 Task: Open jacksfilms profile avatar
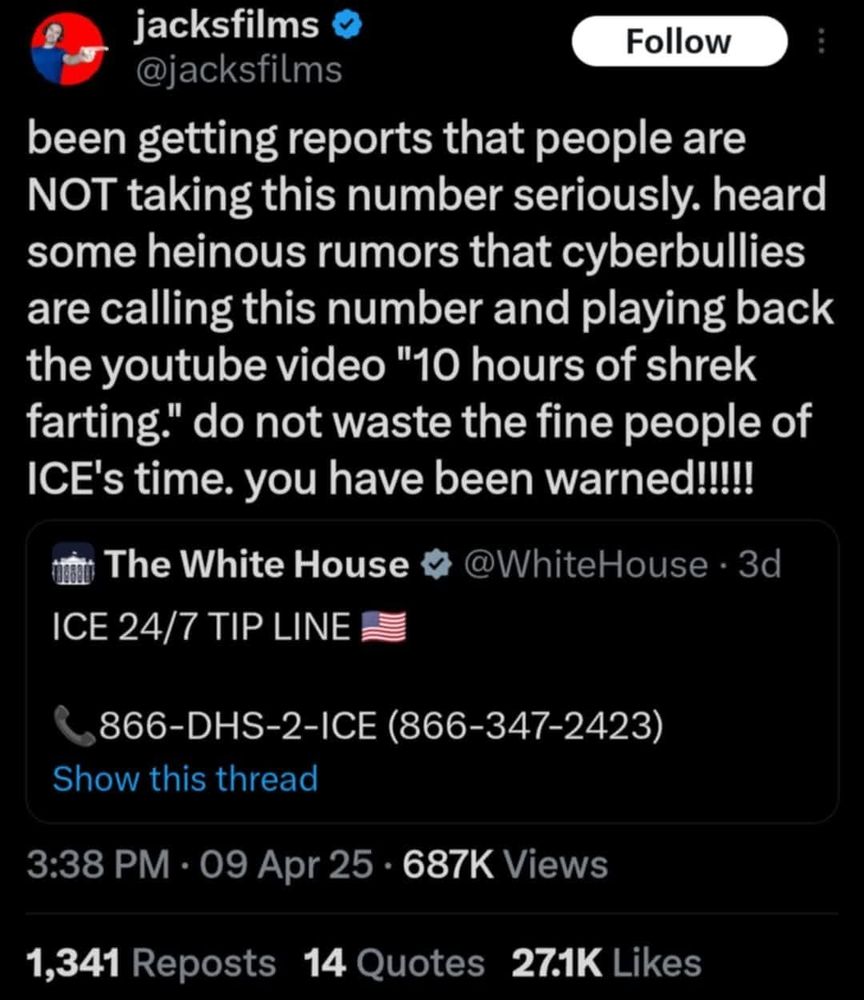tap(67, 50)
